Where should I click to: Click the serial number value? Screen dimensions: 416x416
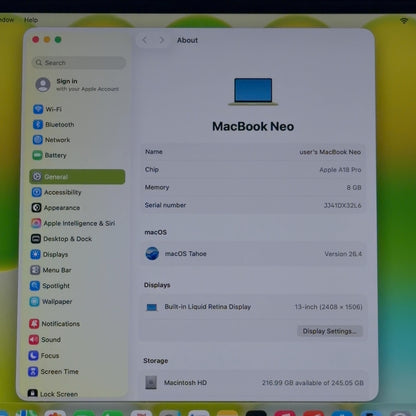pyautogui.click(x=343, y=205)
